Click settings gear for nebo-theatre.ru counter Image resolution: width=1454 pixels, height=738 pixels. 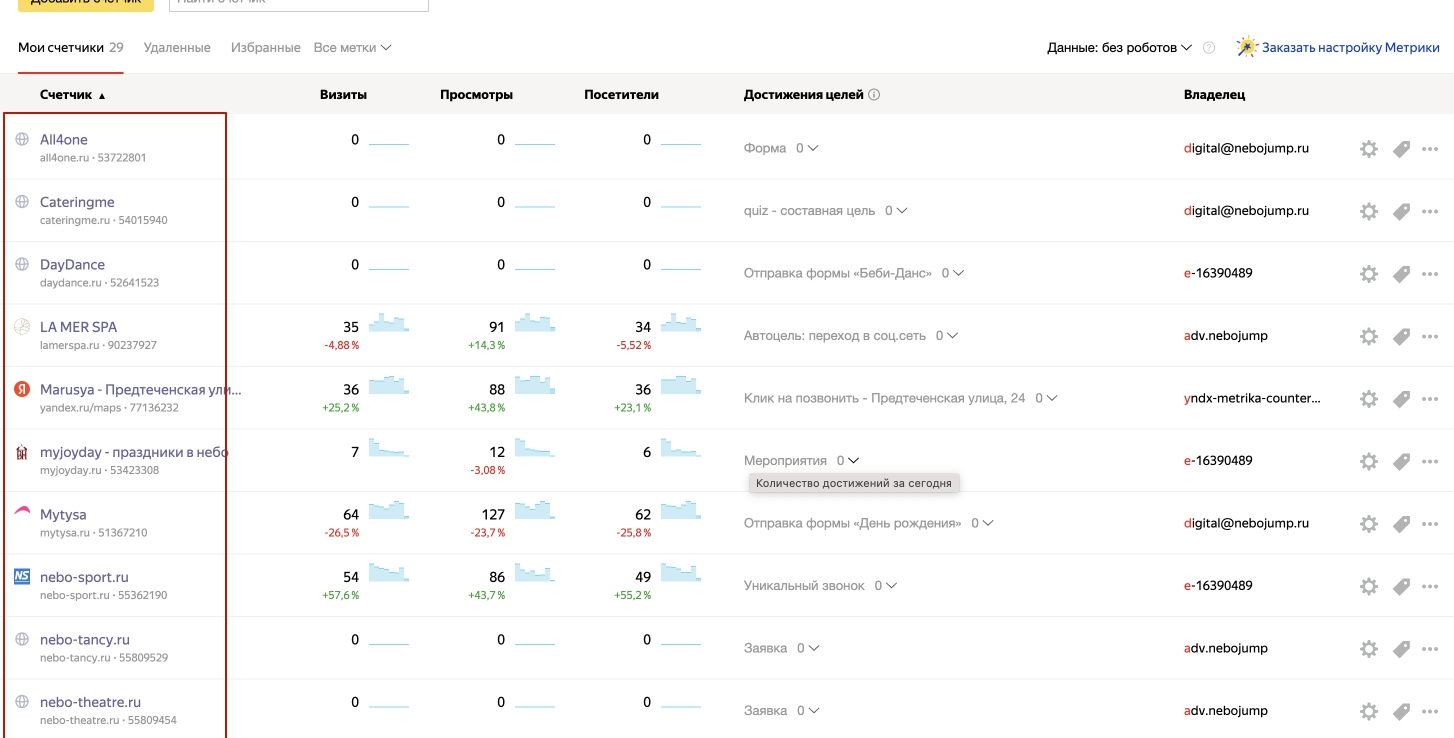click(x=1368, y=711)
